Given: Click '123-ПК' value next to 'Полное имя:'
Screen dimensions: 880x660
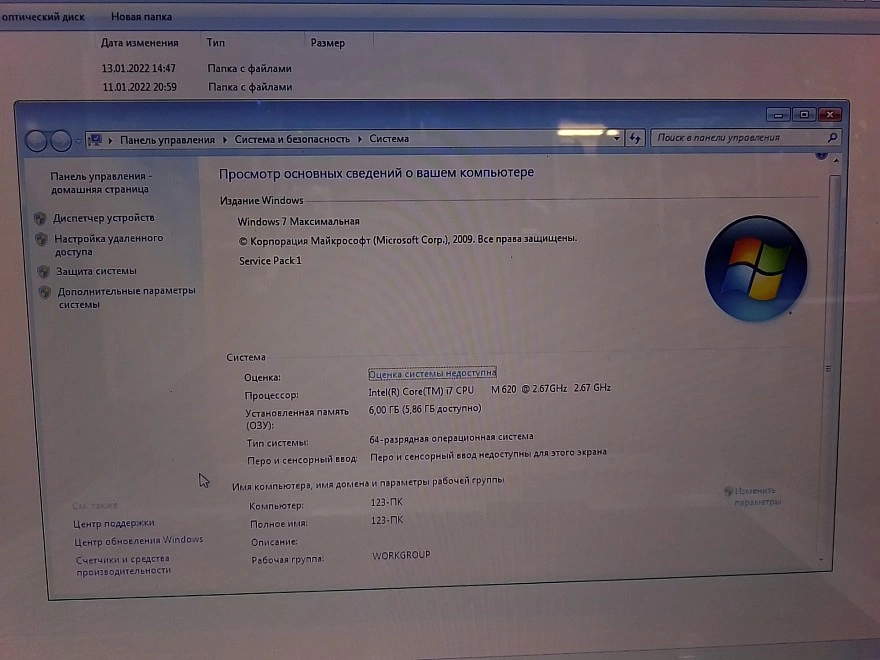Looking at the screenshot, I should click(387, 520).
